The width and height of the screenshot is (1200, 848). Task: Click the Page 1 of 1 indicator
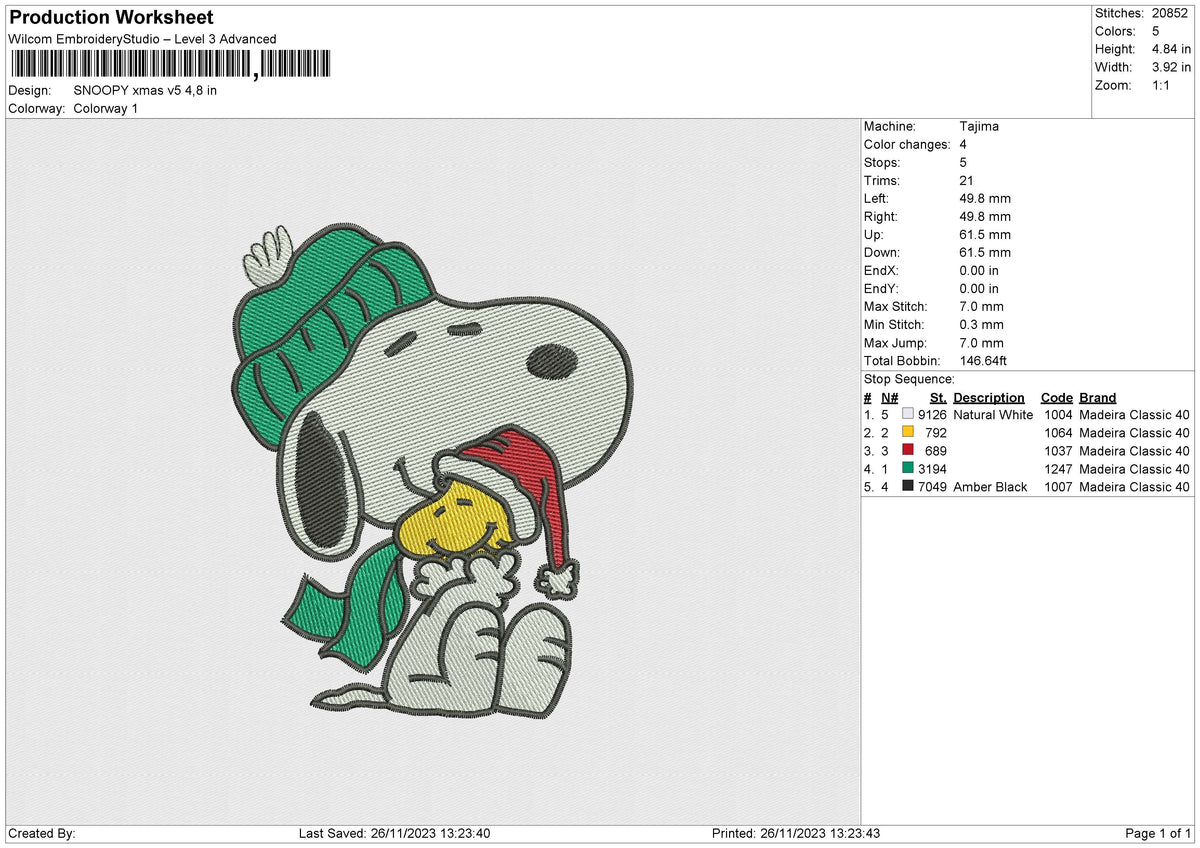click(1159, 834)
